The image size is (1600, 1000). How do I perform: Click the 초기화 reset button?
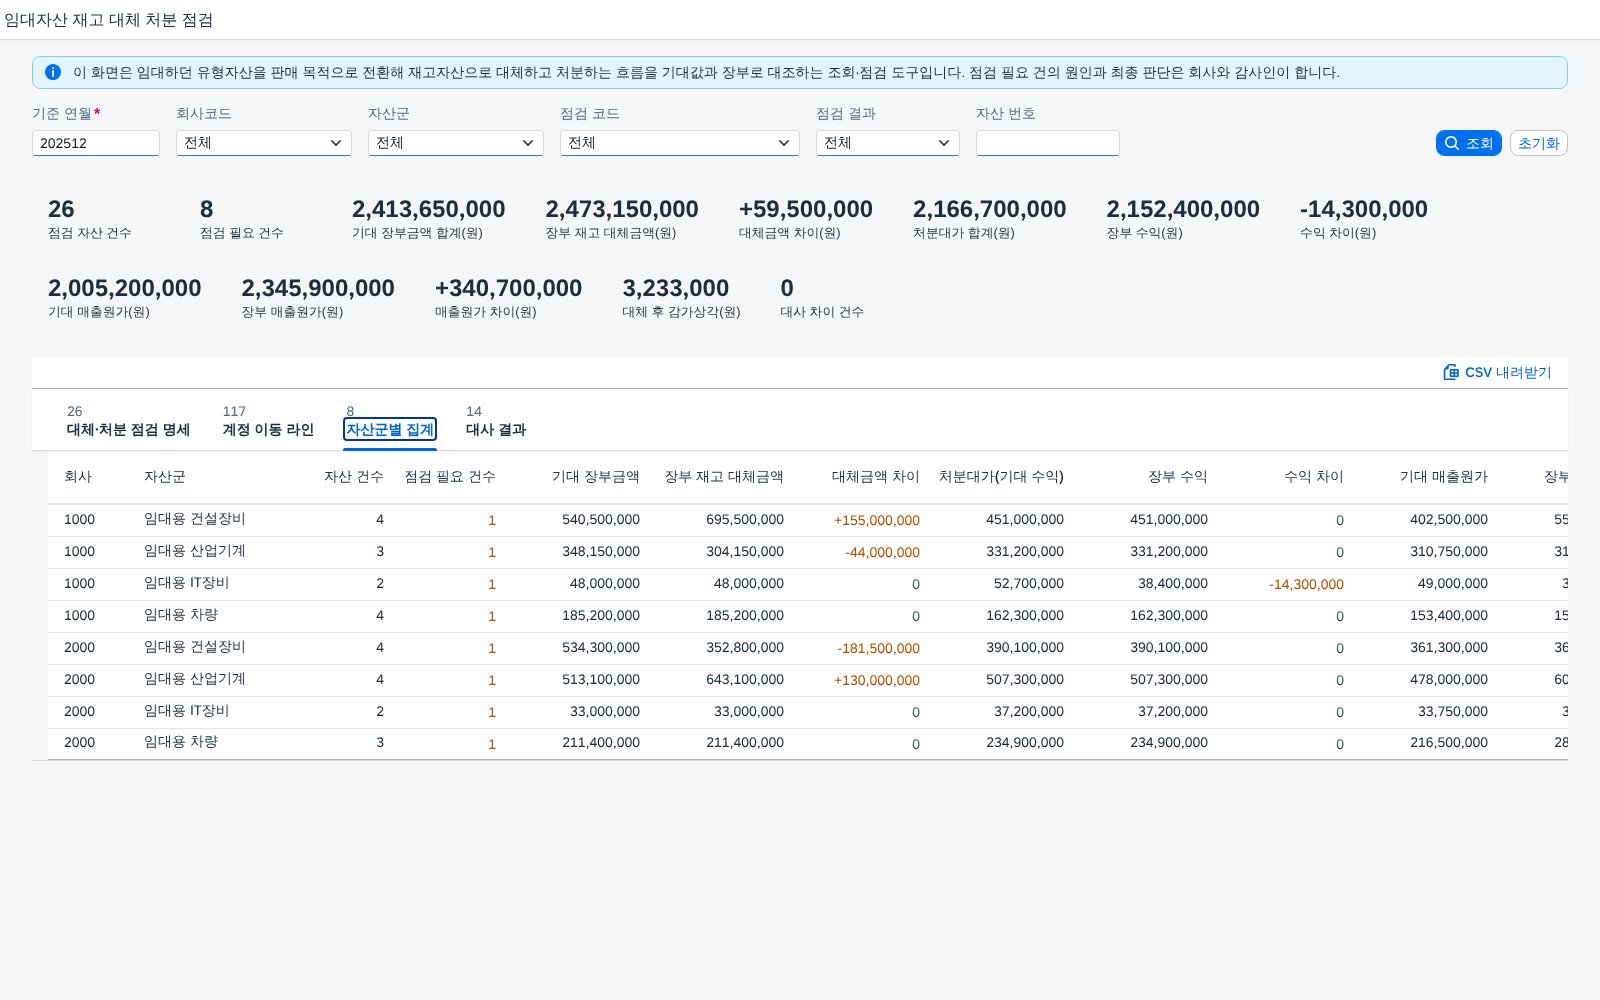point(1539,143)
